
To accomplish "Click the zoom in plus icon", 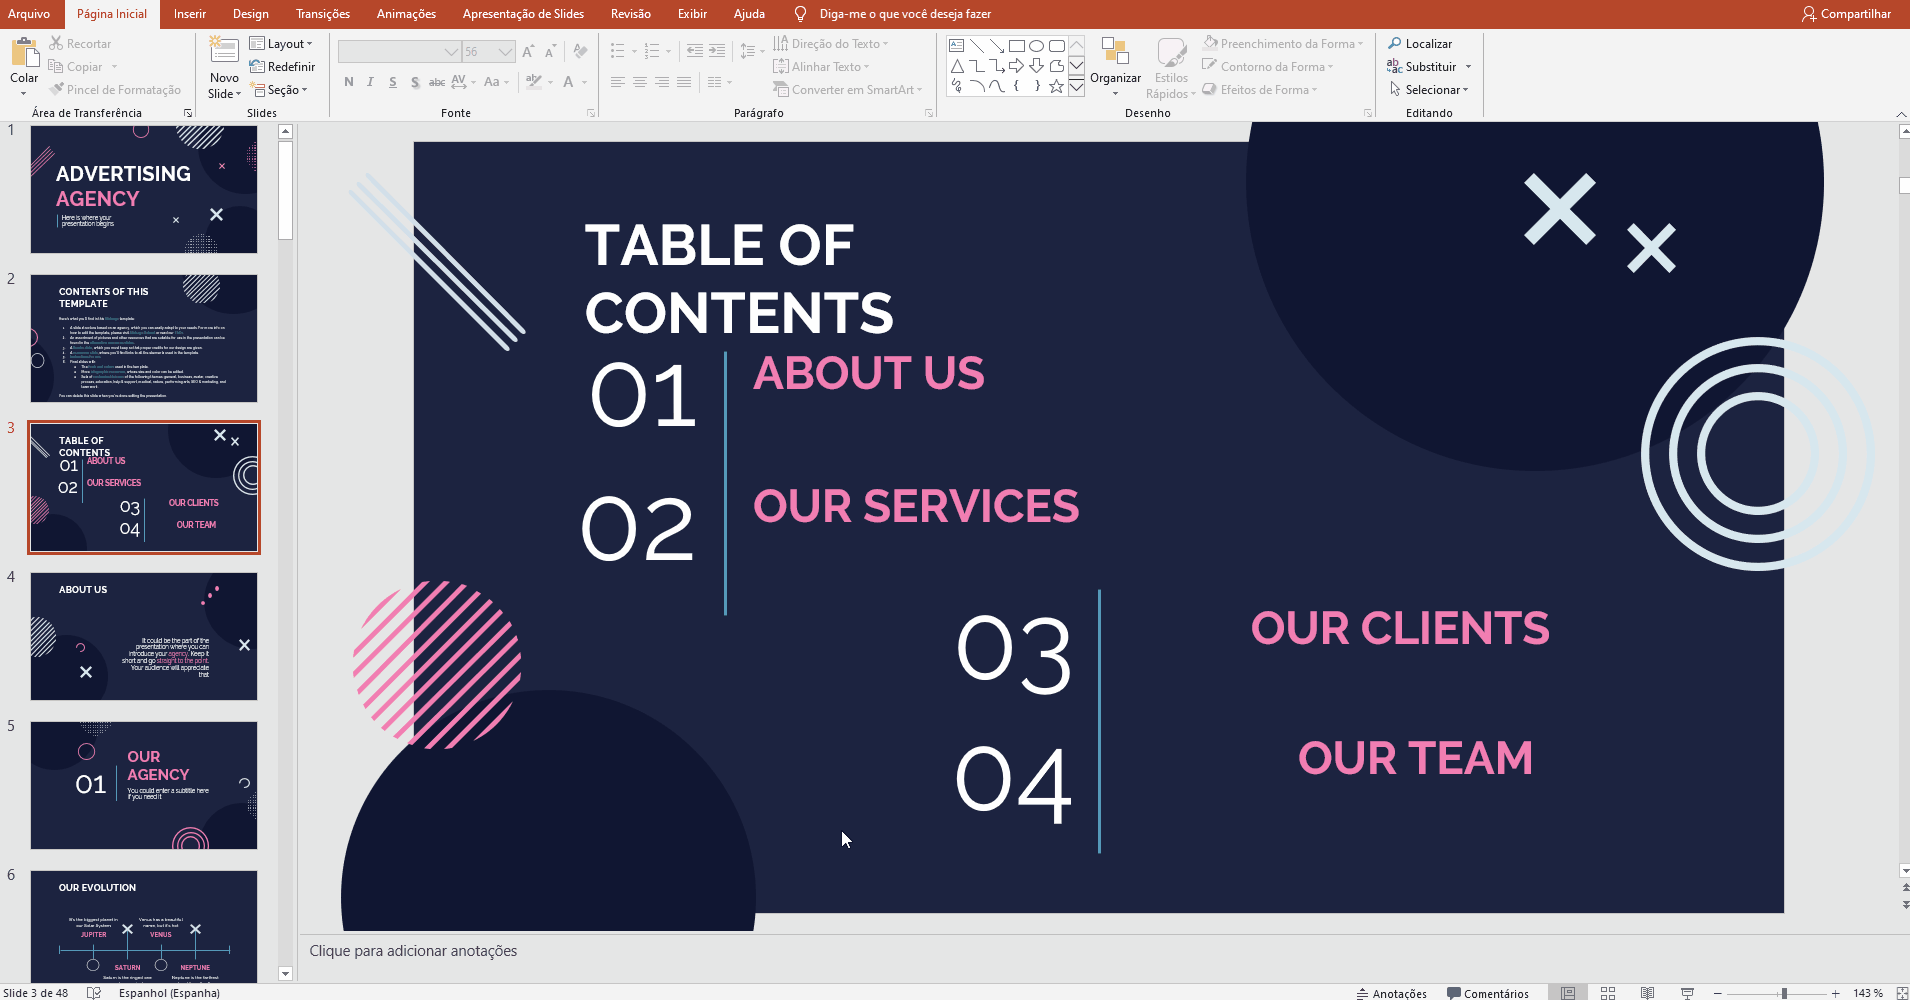I will tap(1836, 993).
